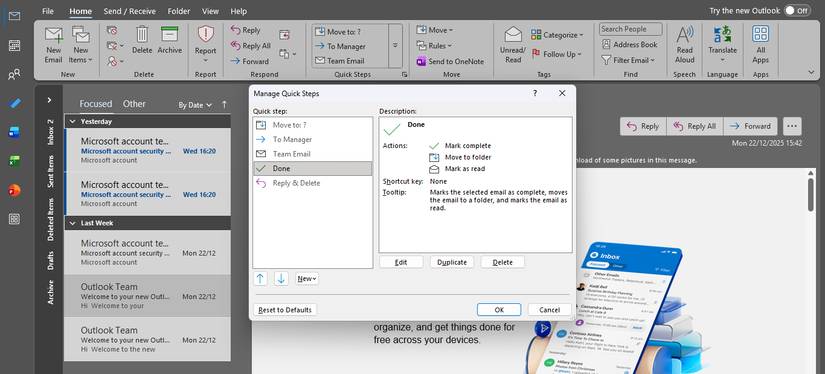Screen dimensions: 825x374
Task: Click the dialog help question mark
Action: 535,93
